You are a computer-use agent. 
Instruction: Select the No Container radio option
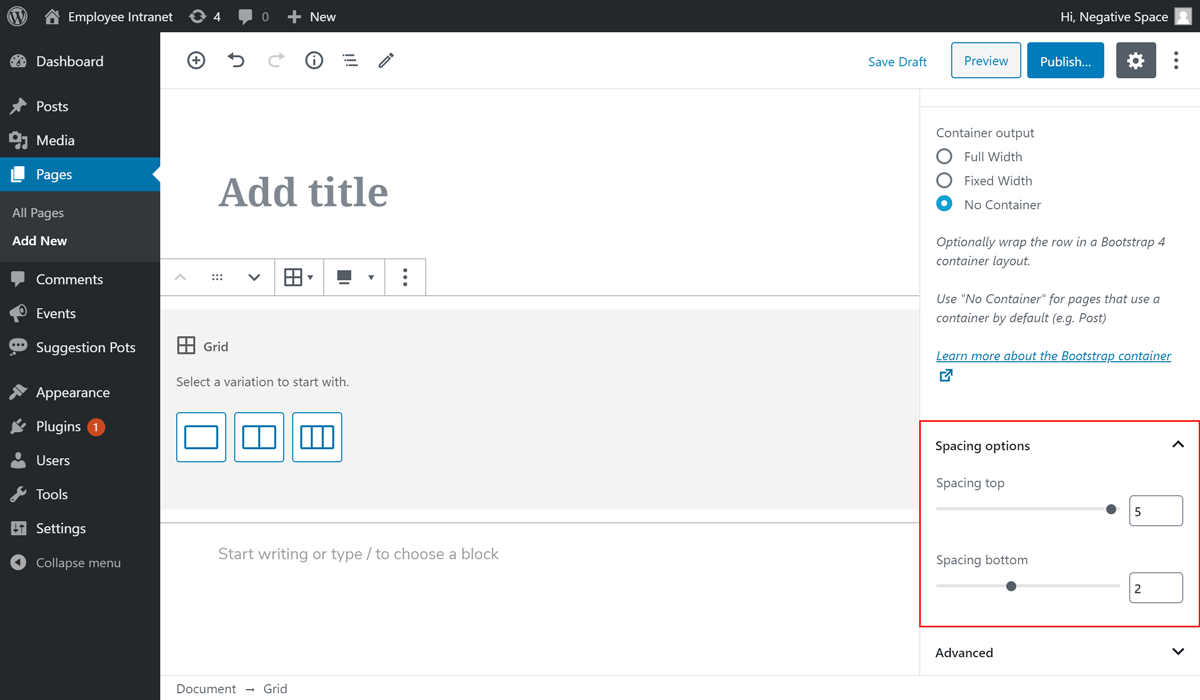click(944, 205)
